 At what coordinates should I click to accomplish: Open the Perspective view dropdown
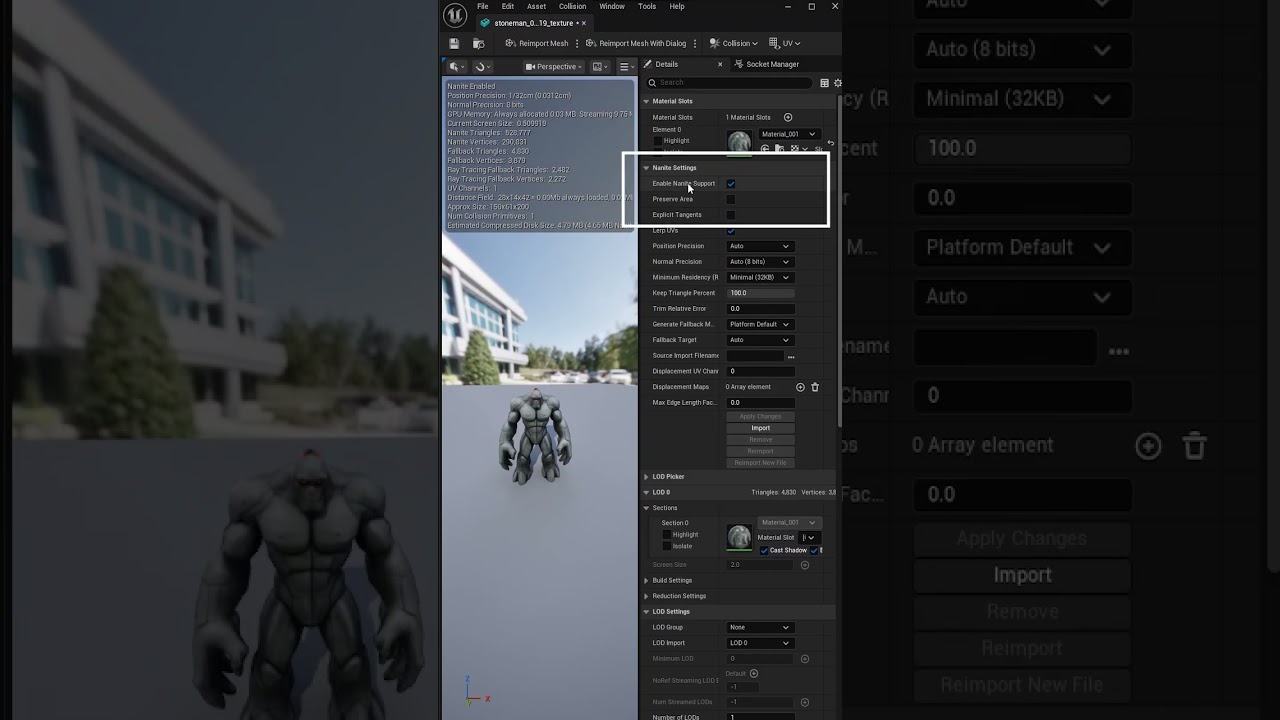[x=555, y=67]
